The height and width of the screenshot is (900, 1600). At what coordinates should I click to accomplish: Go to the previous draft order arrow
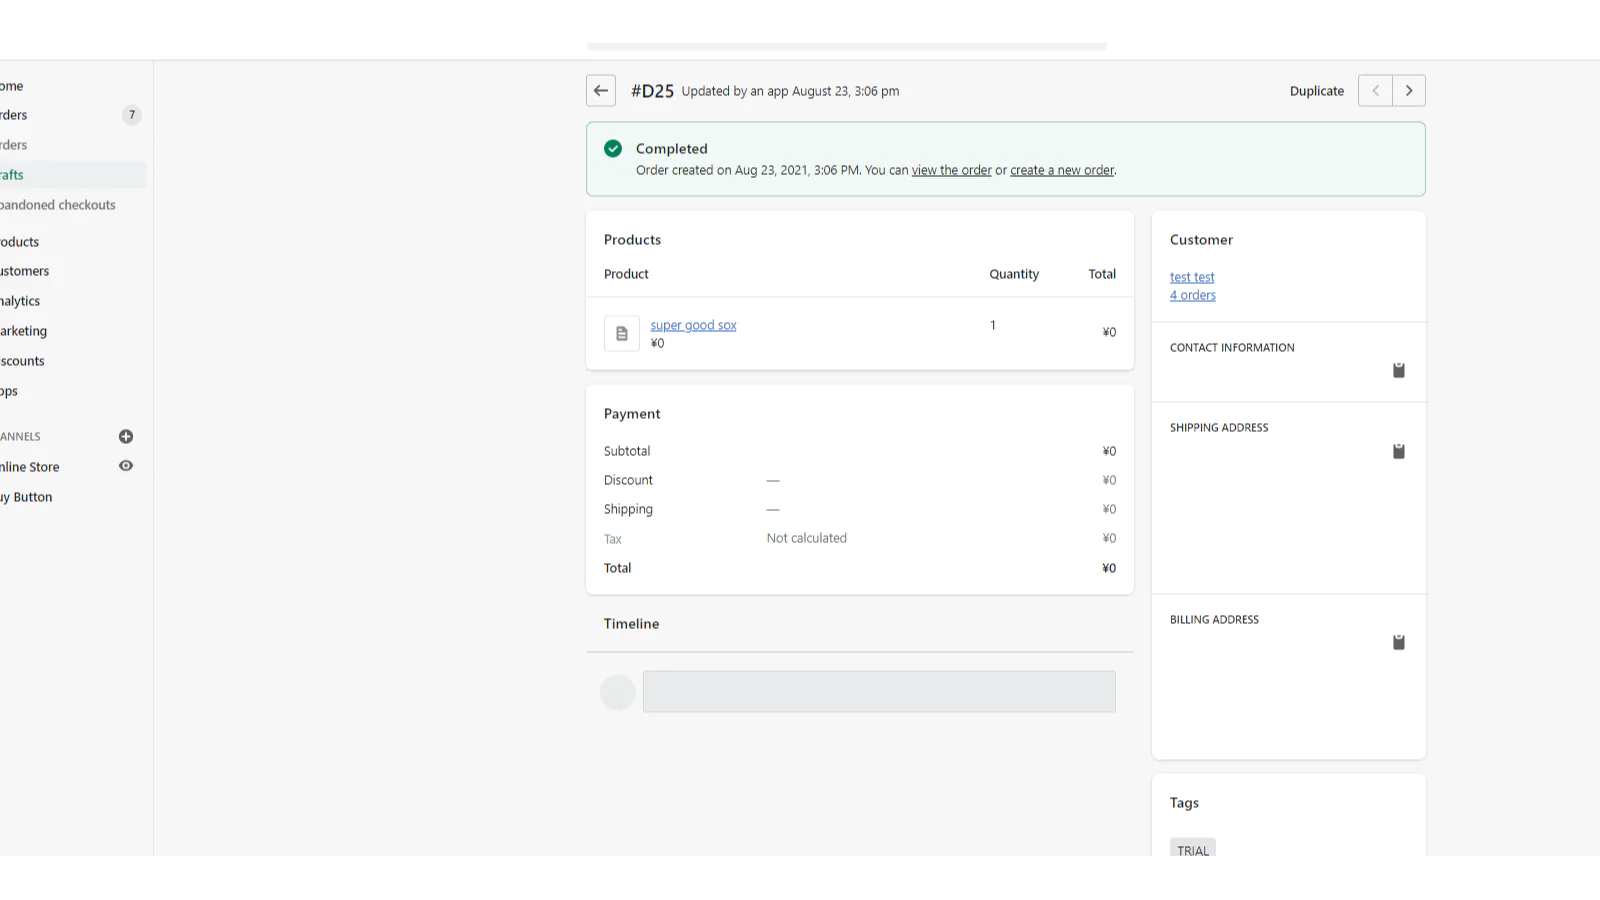(1375, 91)
